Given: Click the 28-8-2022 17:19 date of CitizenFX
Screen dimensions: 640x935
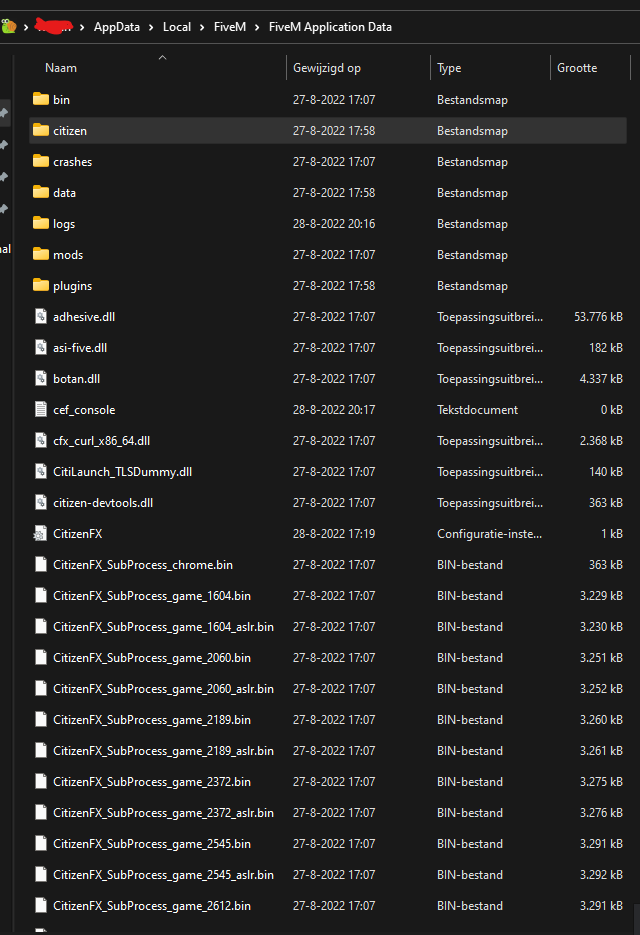Looking at the screenshot, I should (333, 534).
